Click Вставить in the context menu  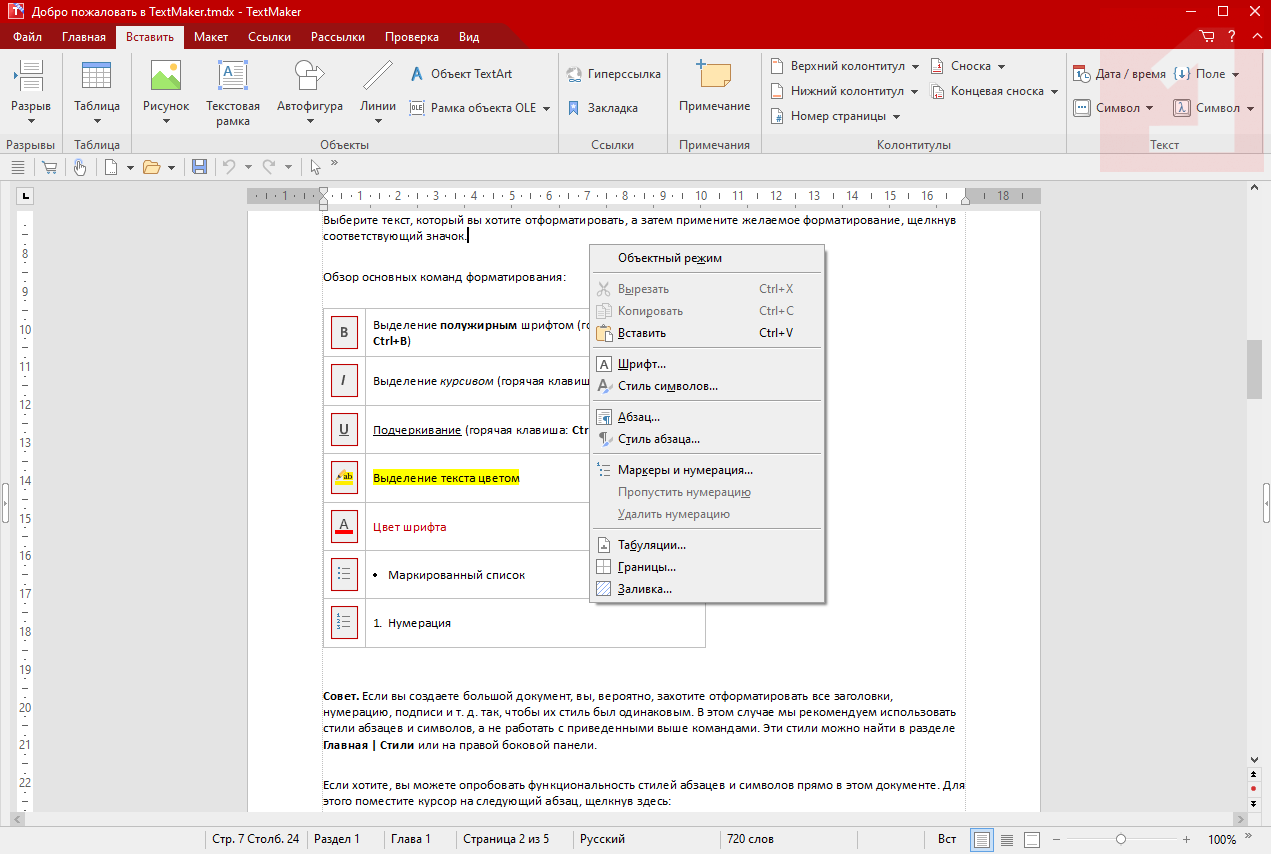coord(641,333)
